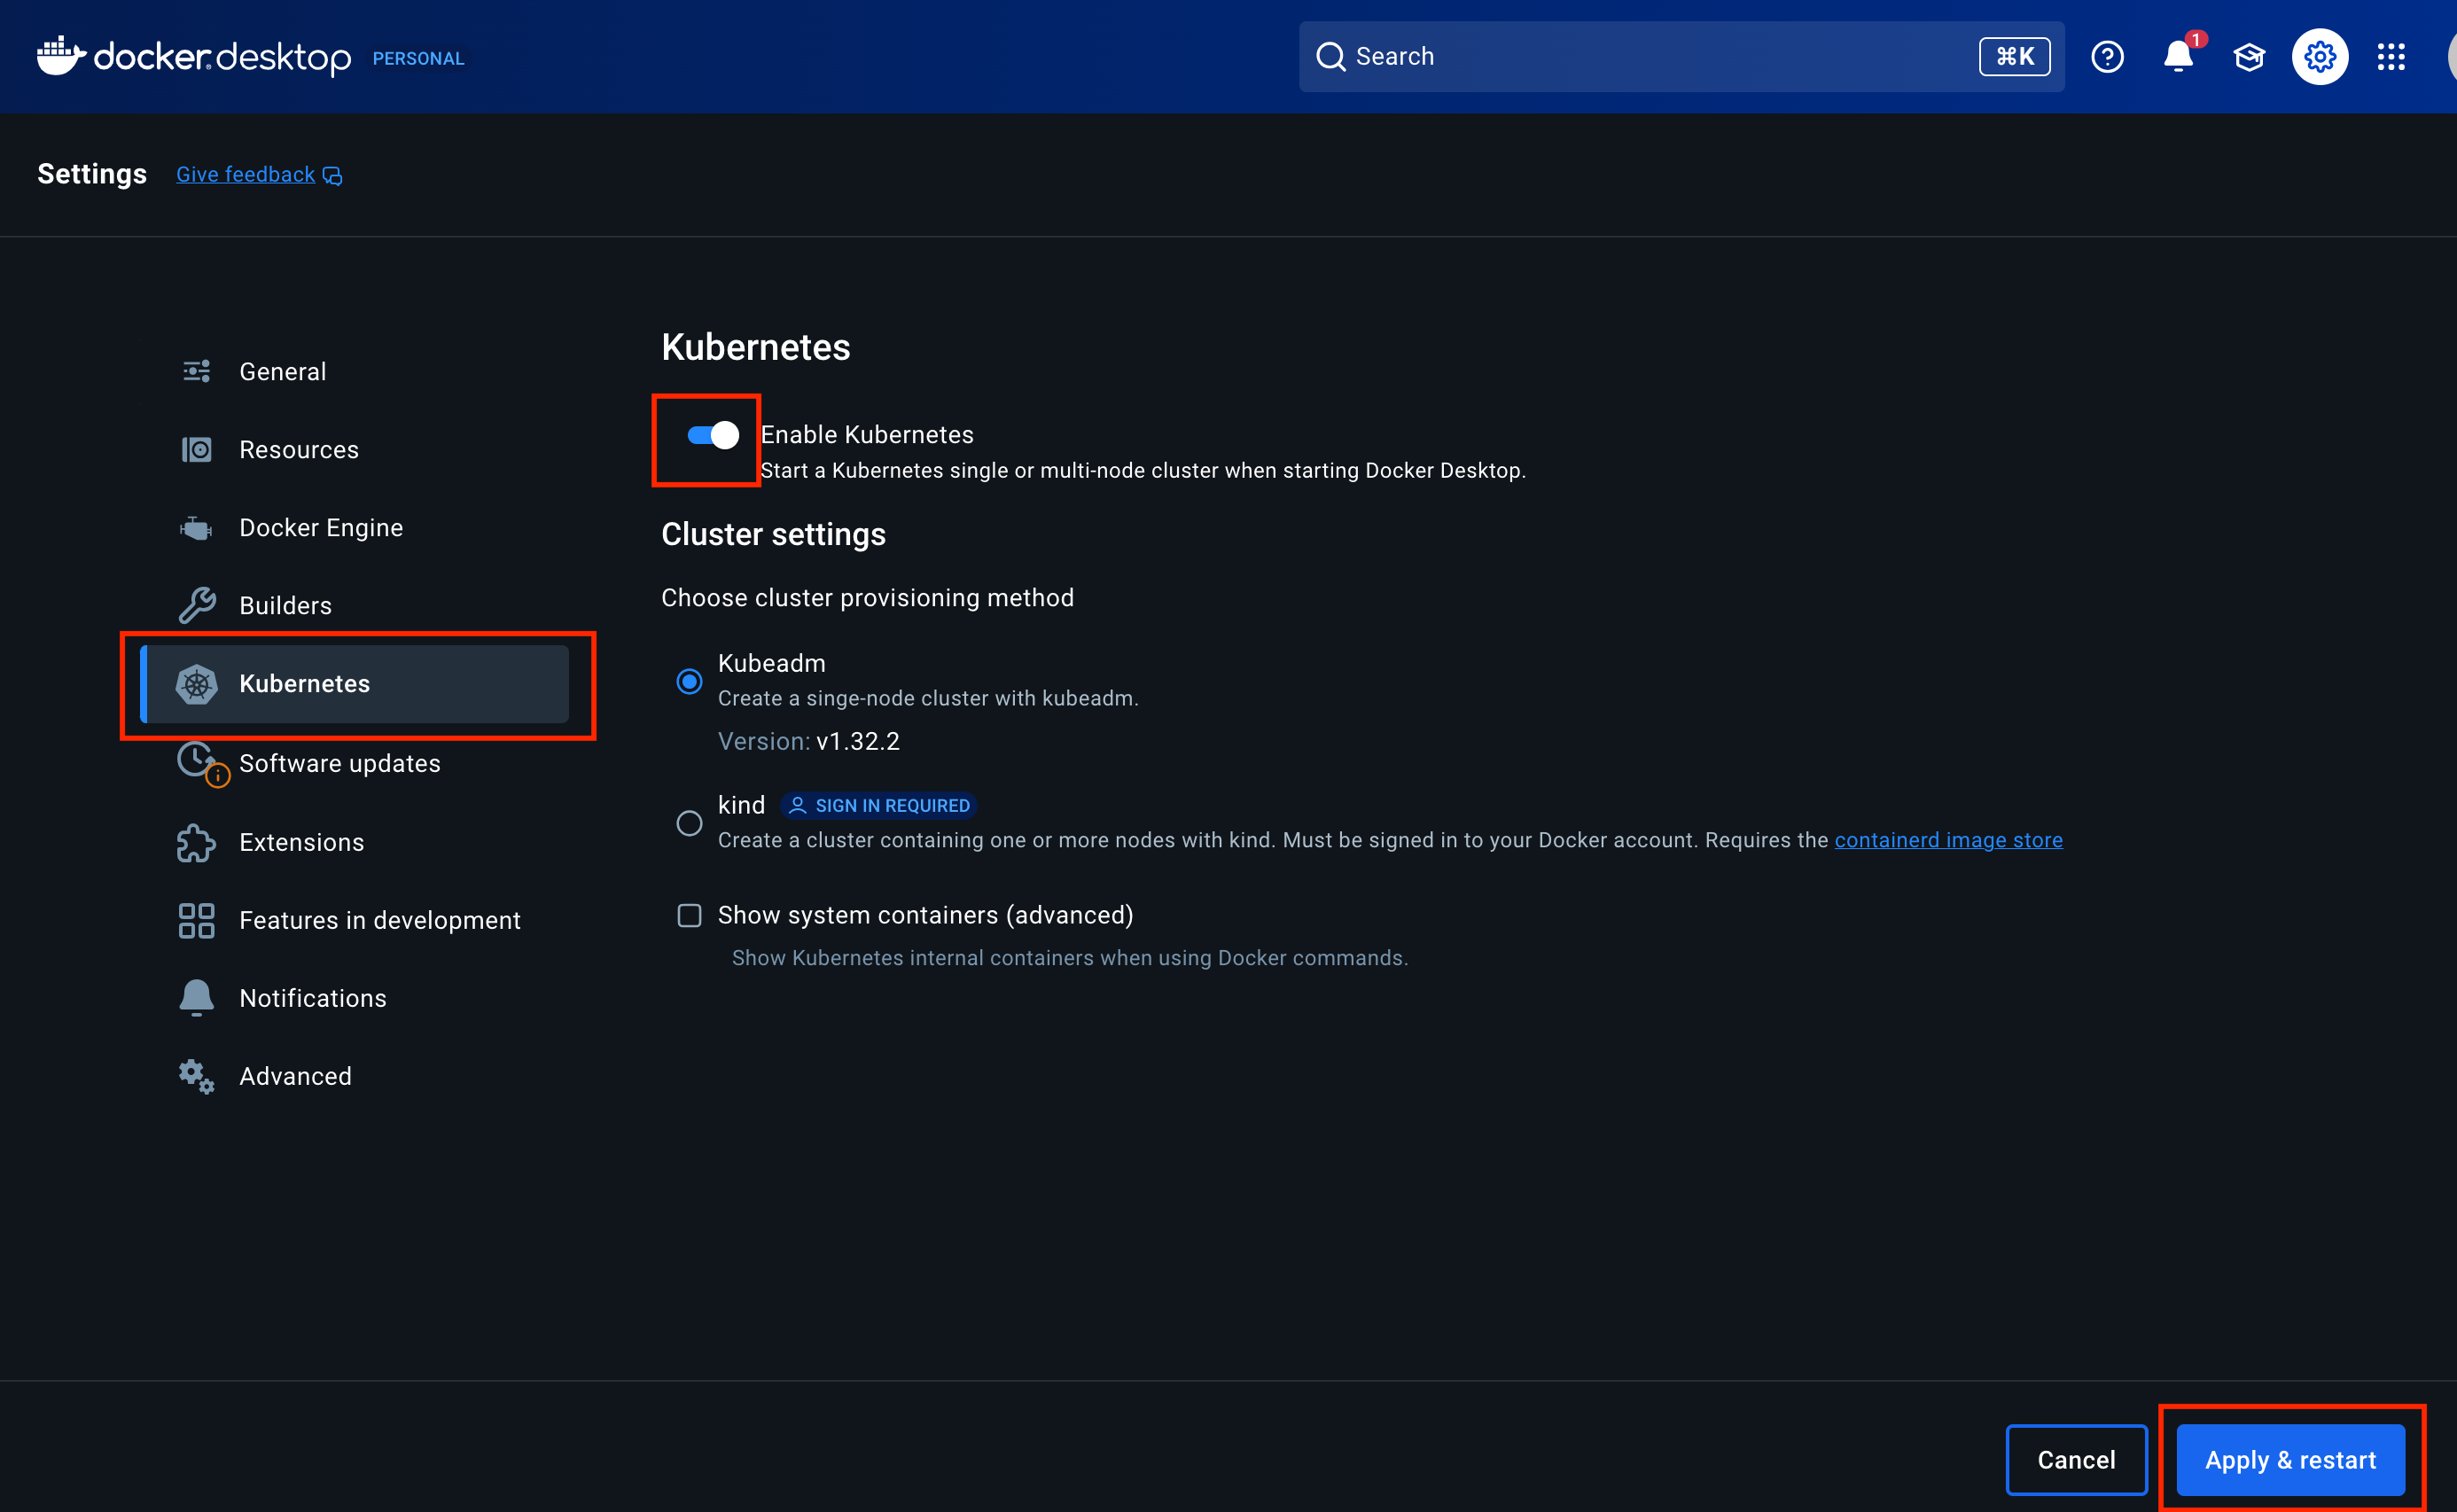Open the General settings tab
This screenshot has width=2457, height=1512.
point(355,372)
